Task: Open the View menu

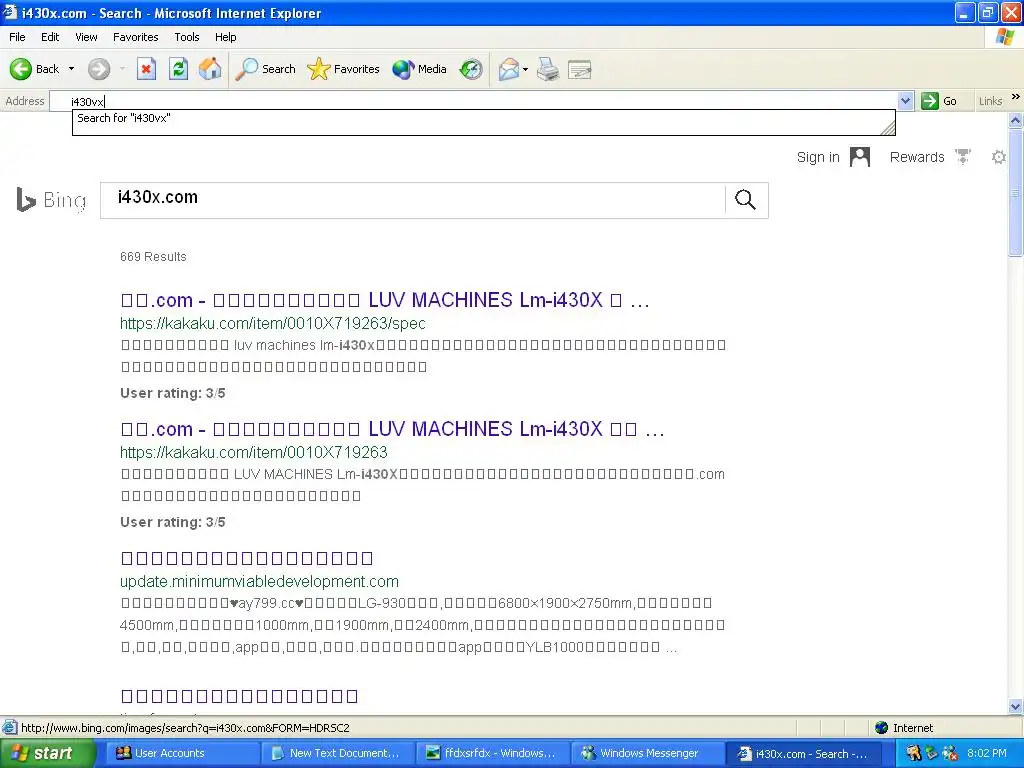Action: pos(86,37)
